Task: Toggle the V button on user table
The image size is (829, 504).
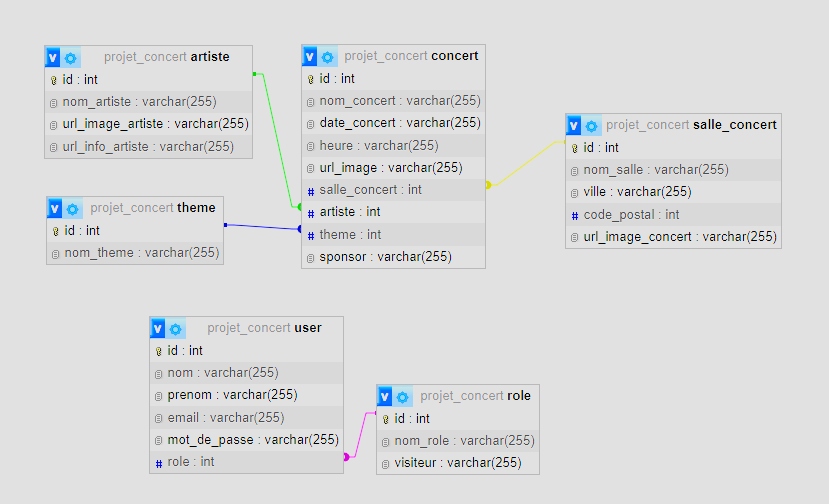Action: tap(158, 328)
